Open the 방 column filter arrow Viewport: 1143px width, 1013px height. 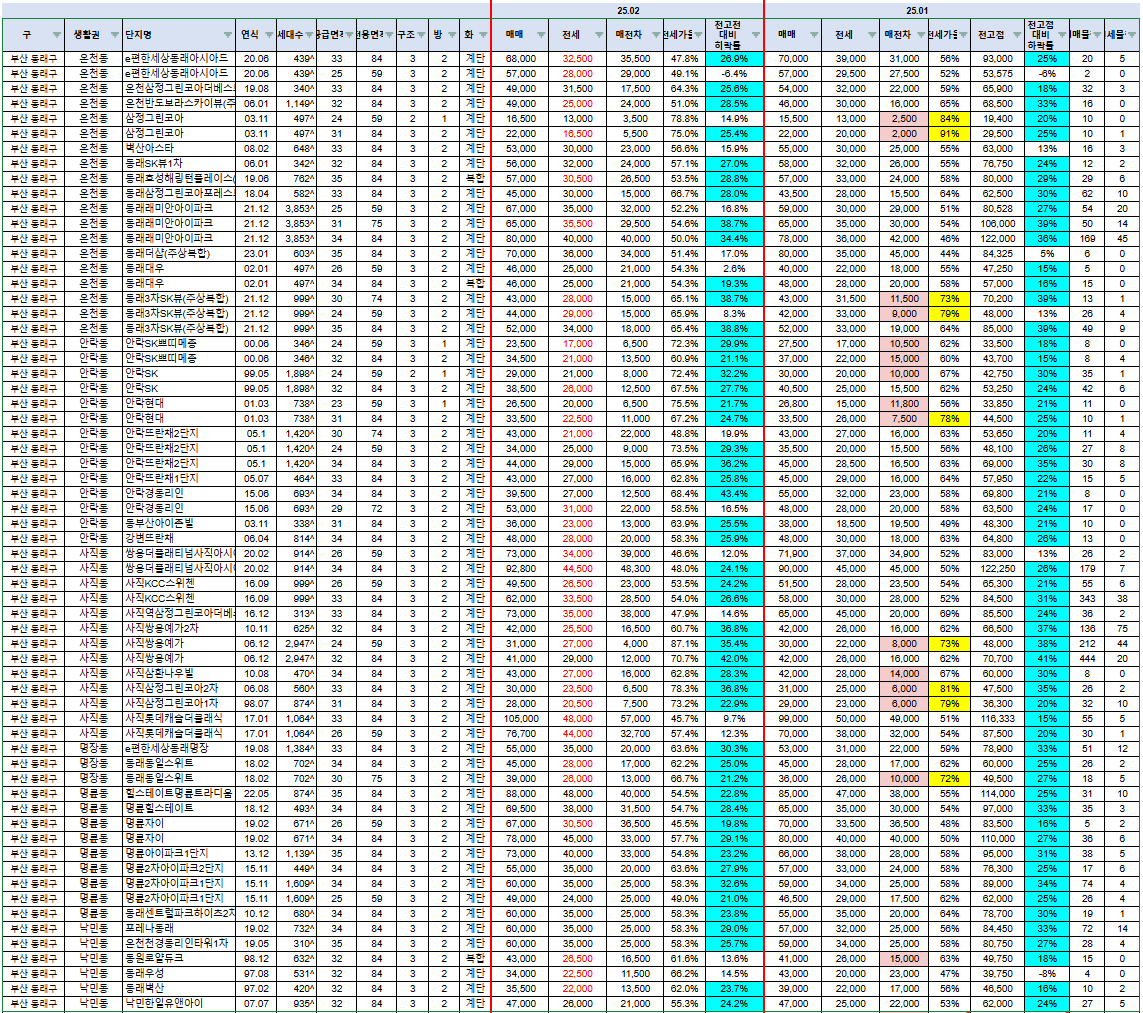pos(452,35)
